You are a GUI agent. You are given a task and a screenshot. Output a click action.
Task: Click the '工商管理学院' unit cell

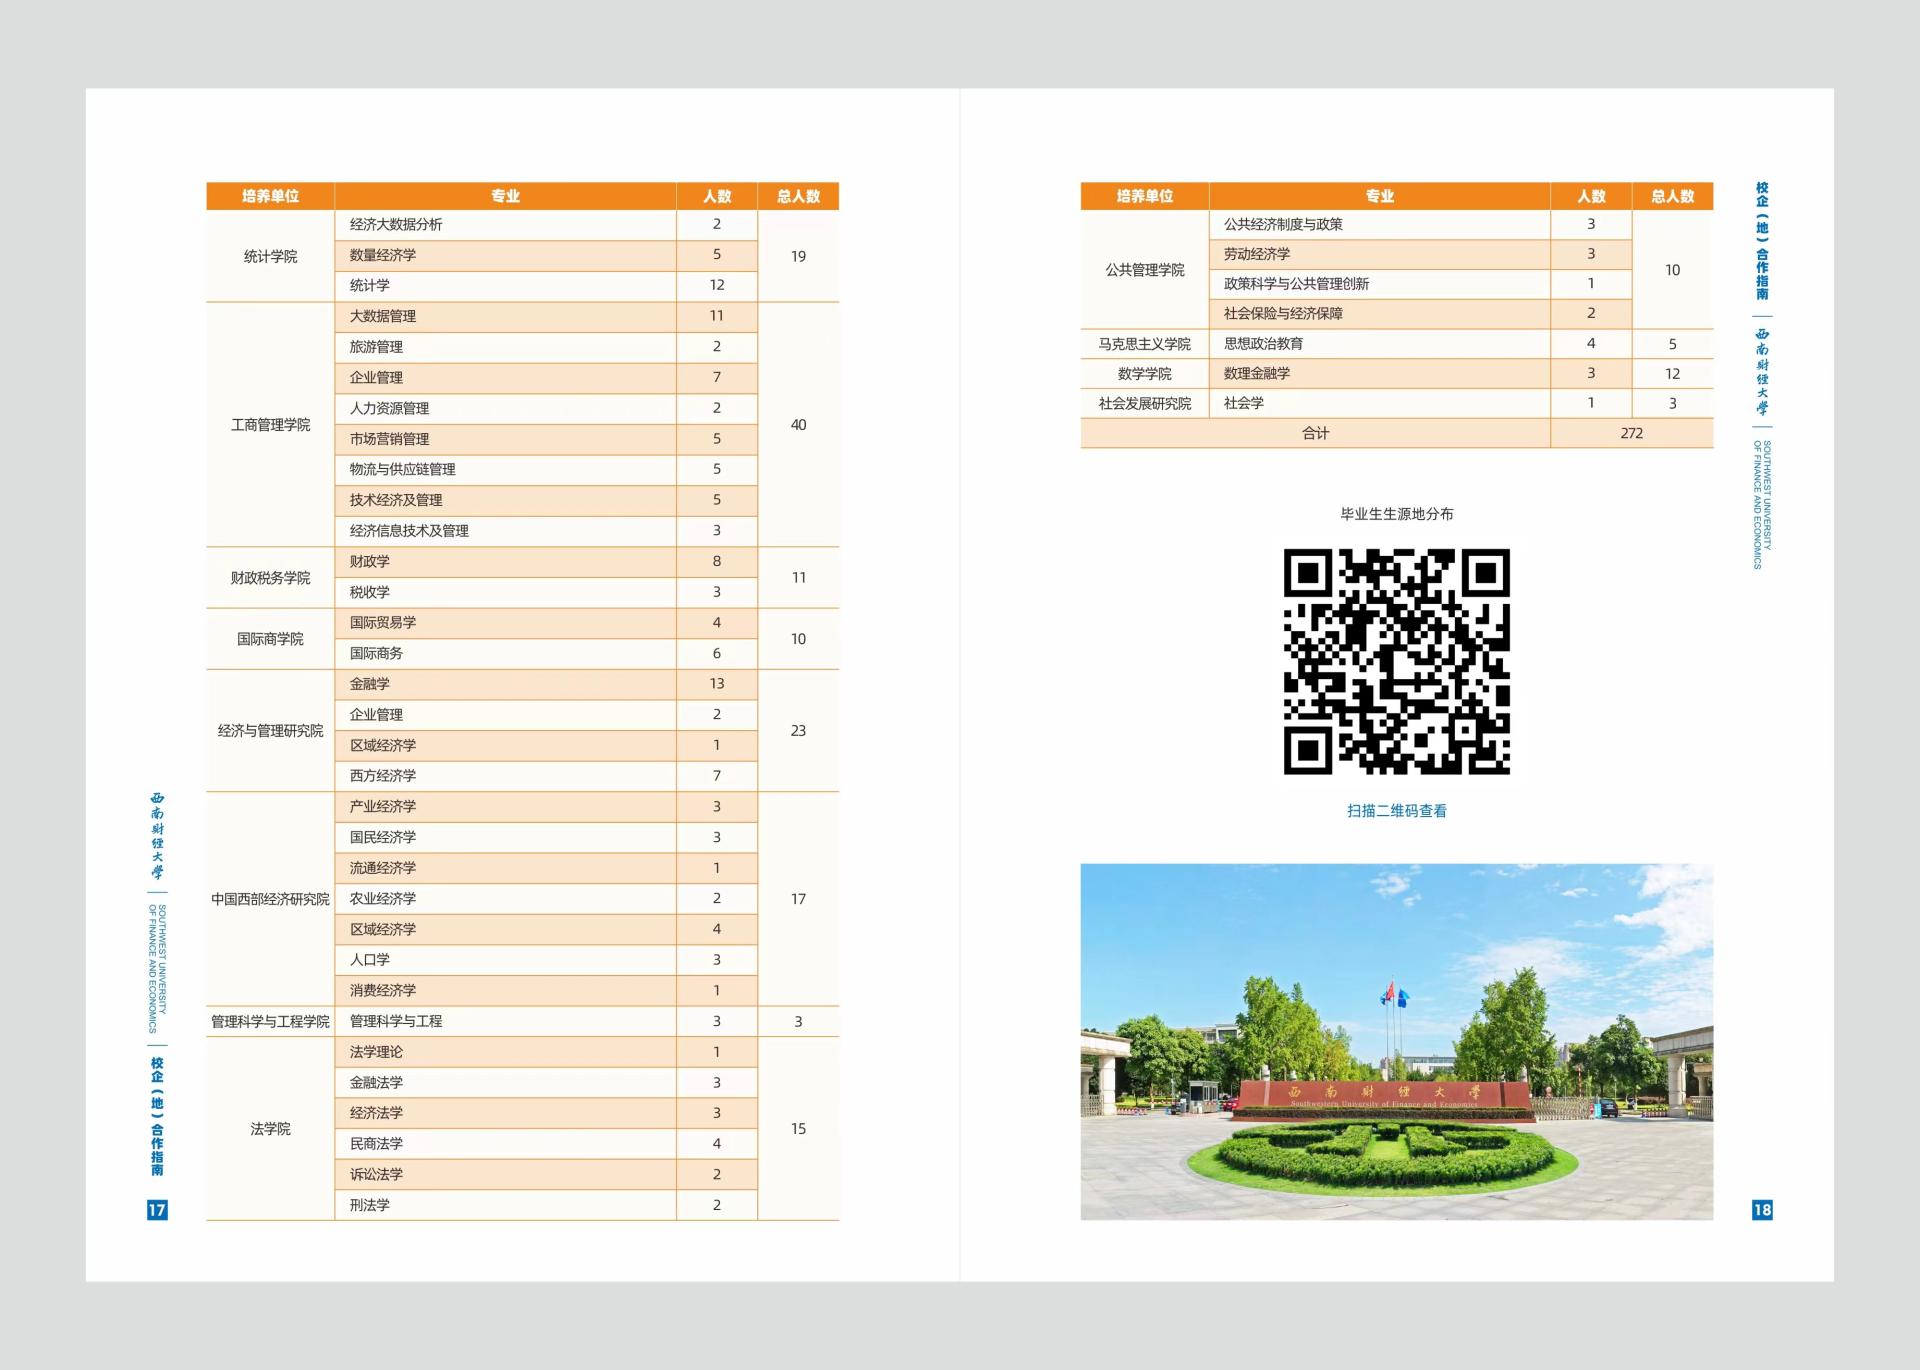(270, 425)
